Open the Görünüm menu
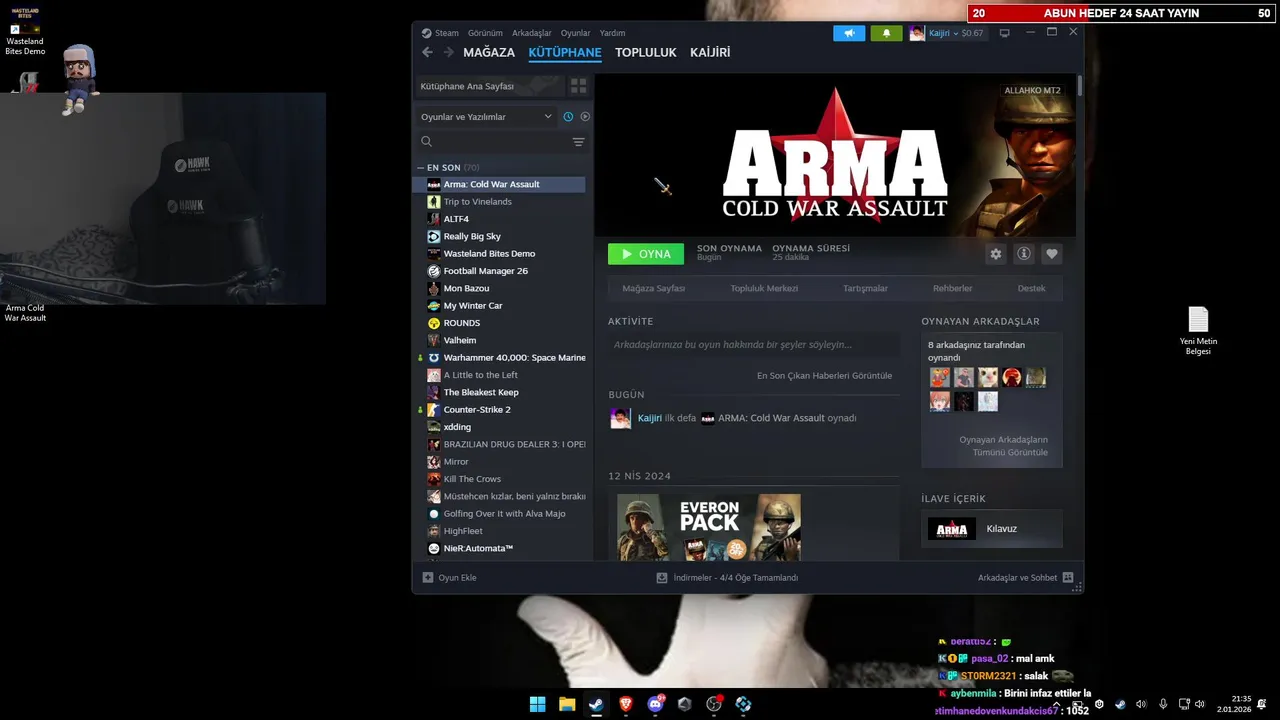Viewport: 1280px width, 720px height. tap(486, 33)
